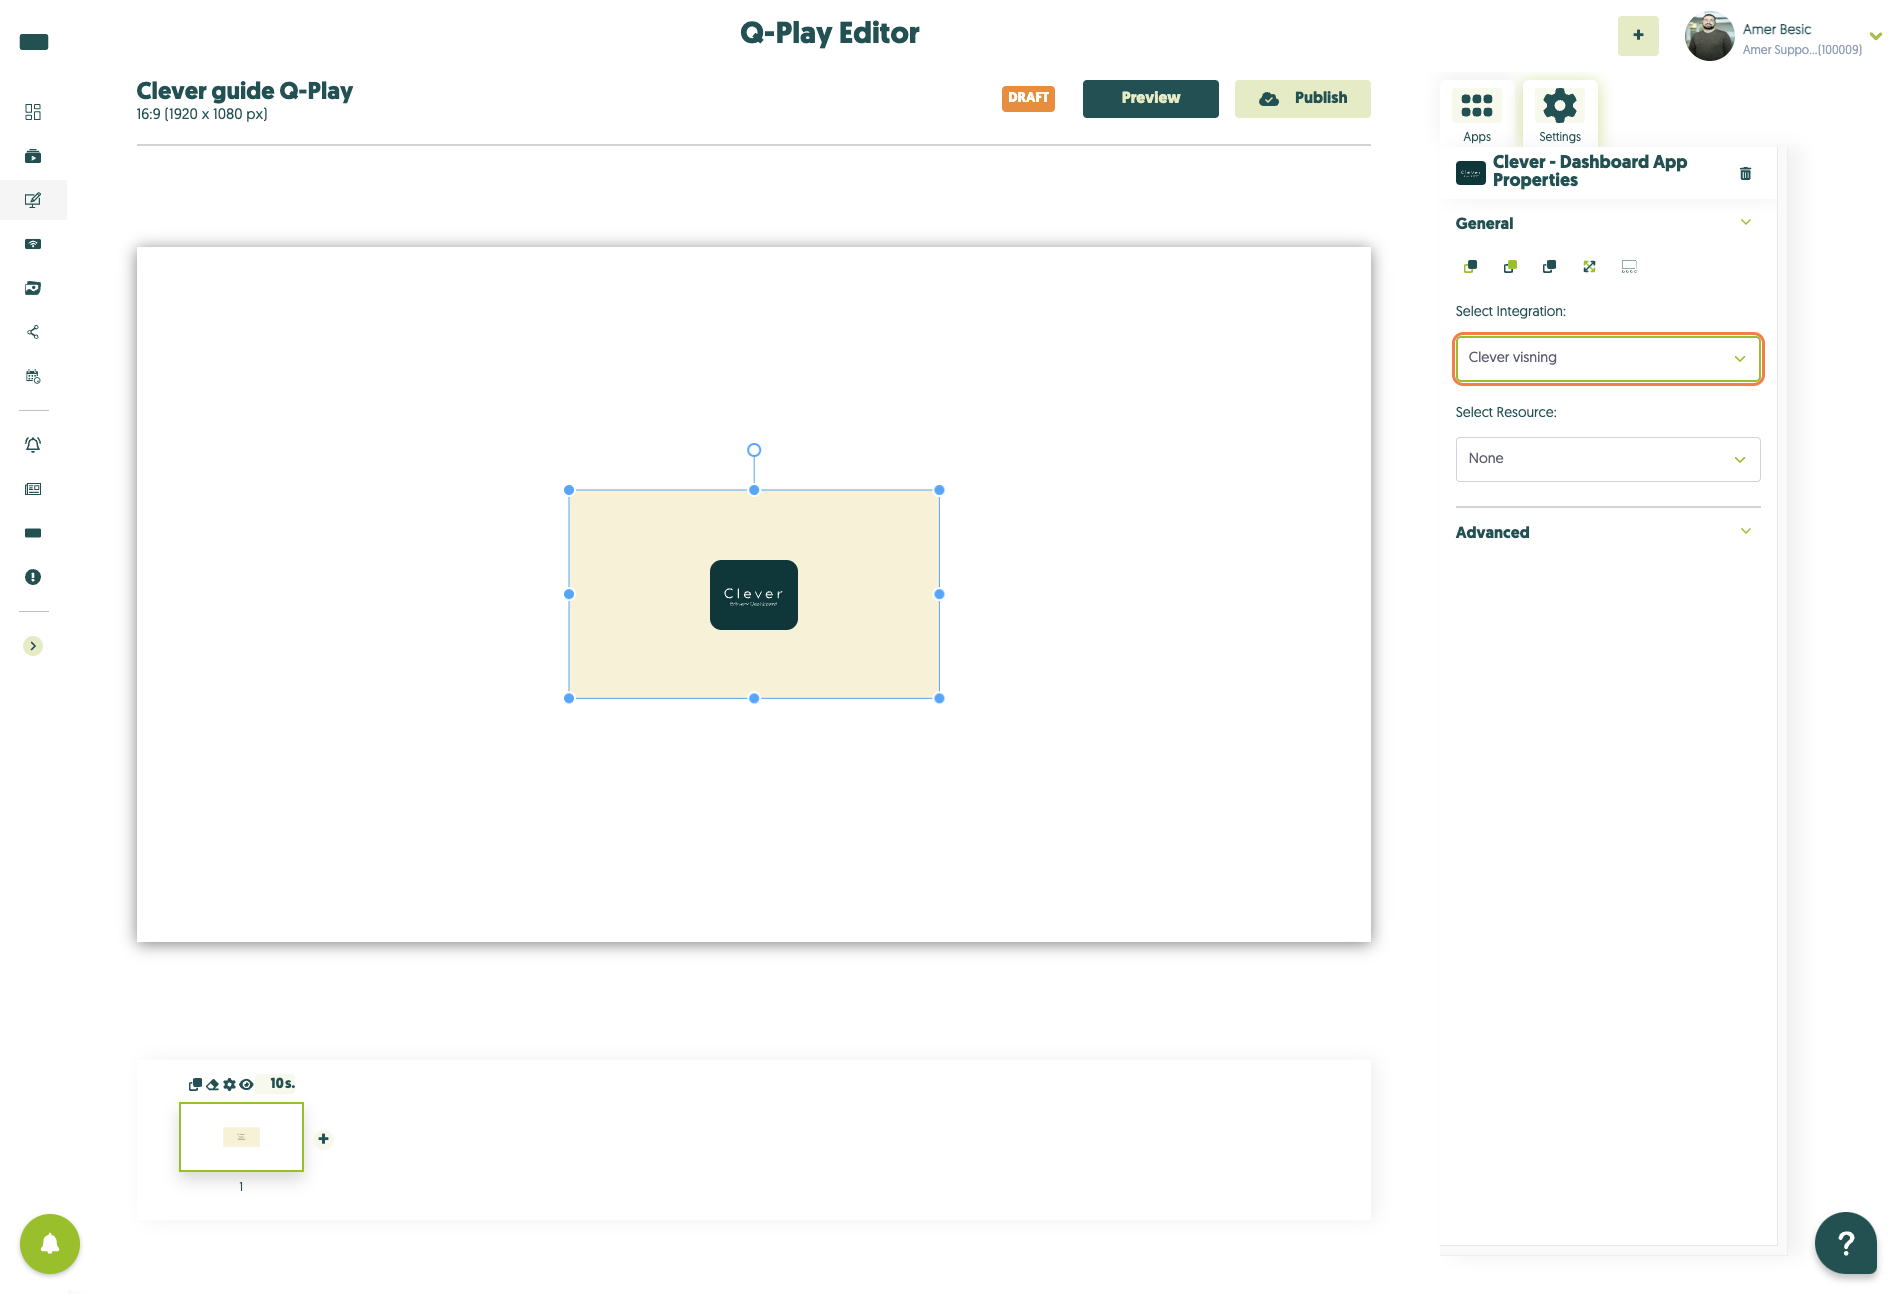
Task: Open the dashboard grid icon in sidebar
Action: pyautogui.click(x=33, y=112)
